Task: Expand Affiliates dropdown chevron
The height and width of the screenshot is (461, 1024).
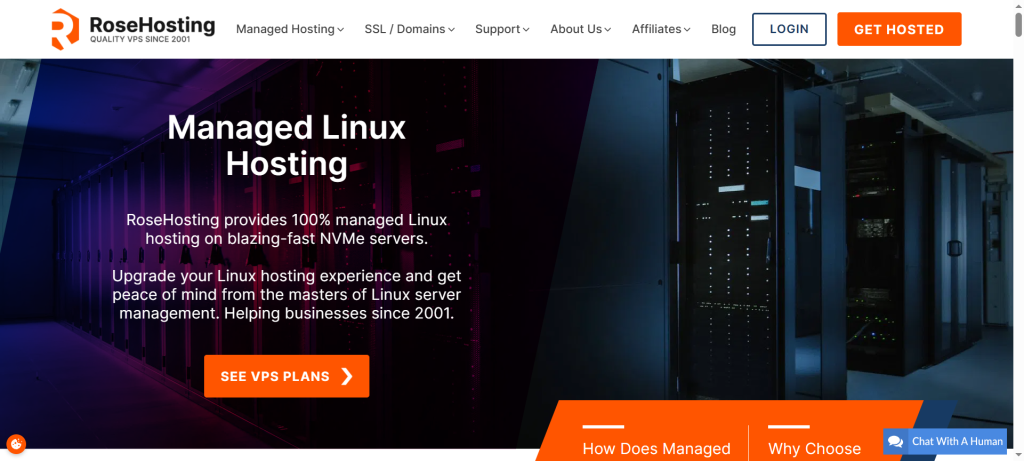Action: (x=687, y=29)
